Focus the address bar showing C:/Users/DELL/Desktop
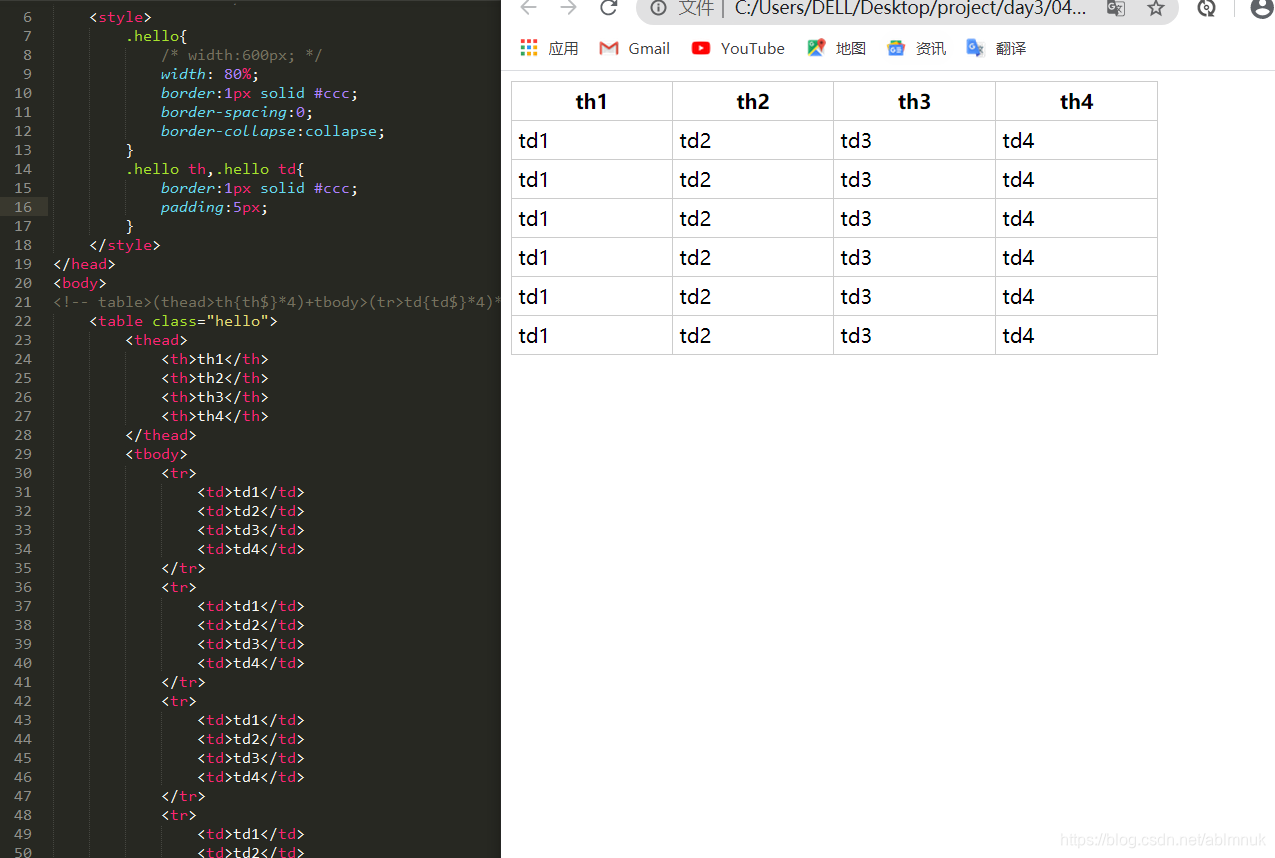This screenshot has height=858, width=1275. click(910, 9)
